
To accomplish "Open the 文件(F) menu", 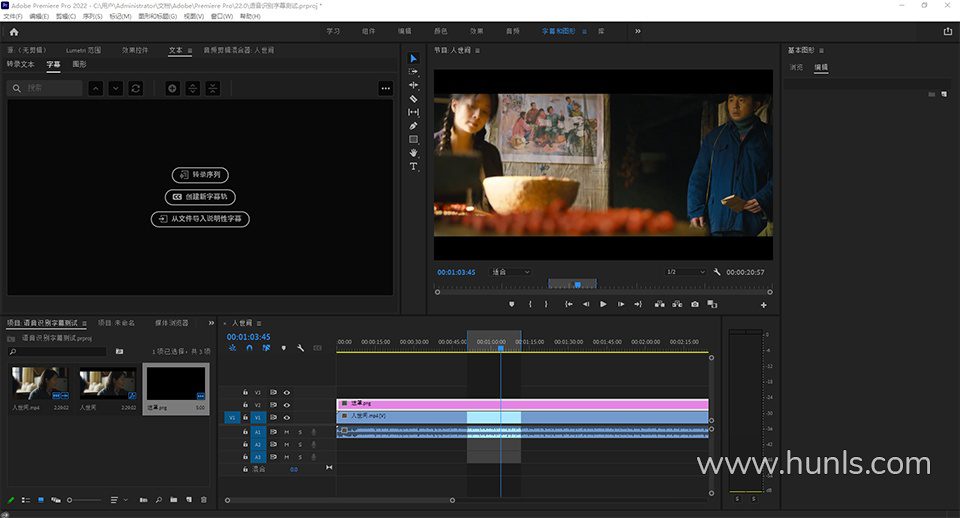I will (13, 17).
